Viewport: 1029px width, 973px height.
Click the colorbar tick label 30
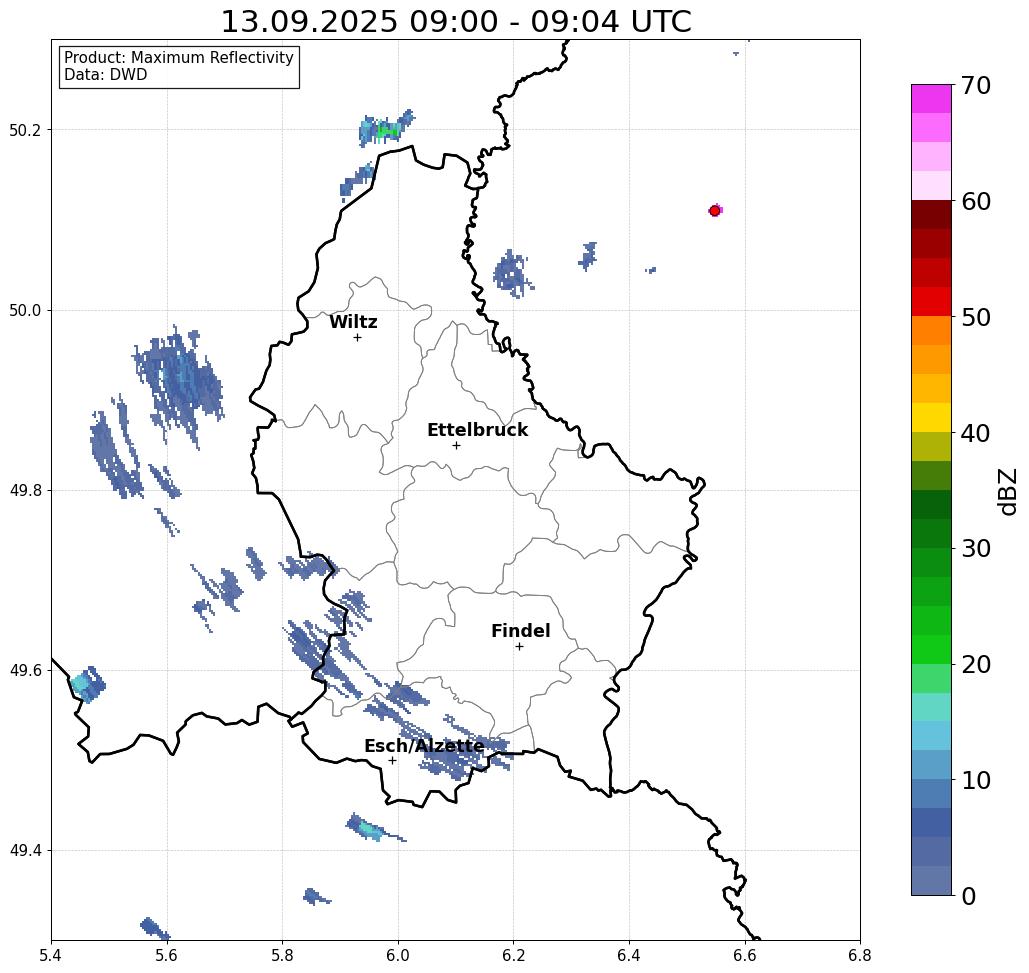(x=975, y=548)
